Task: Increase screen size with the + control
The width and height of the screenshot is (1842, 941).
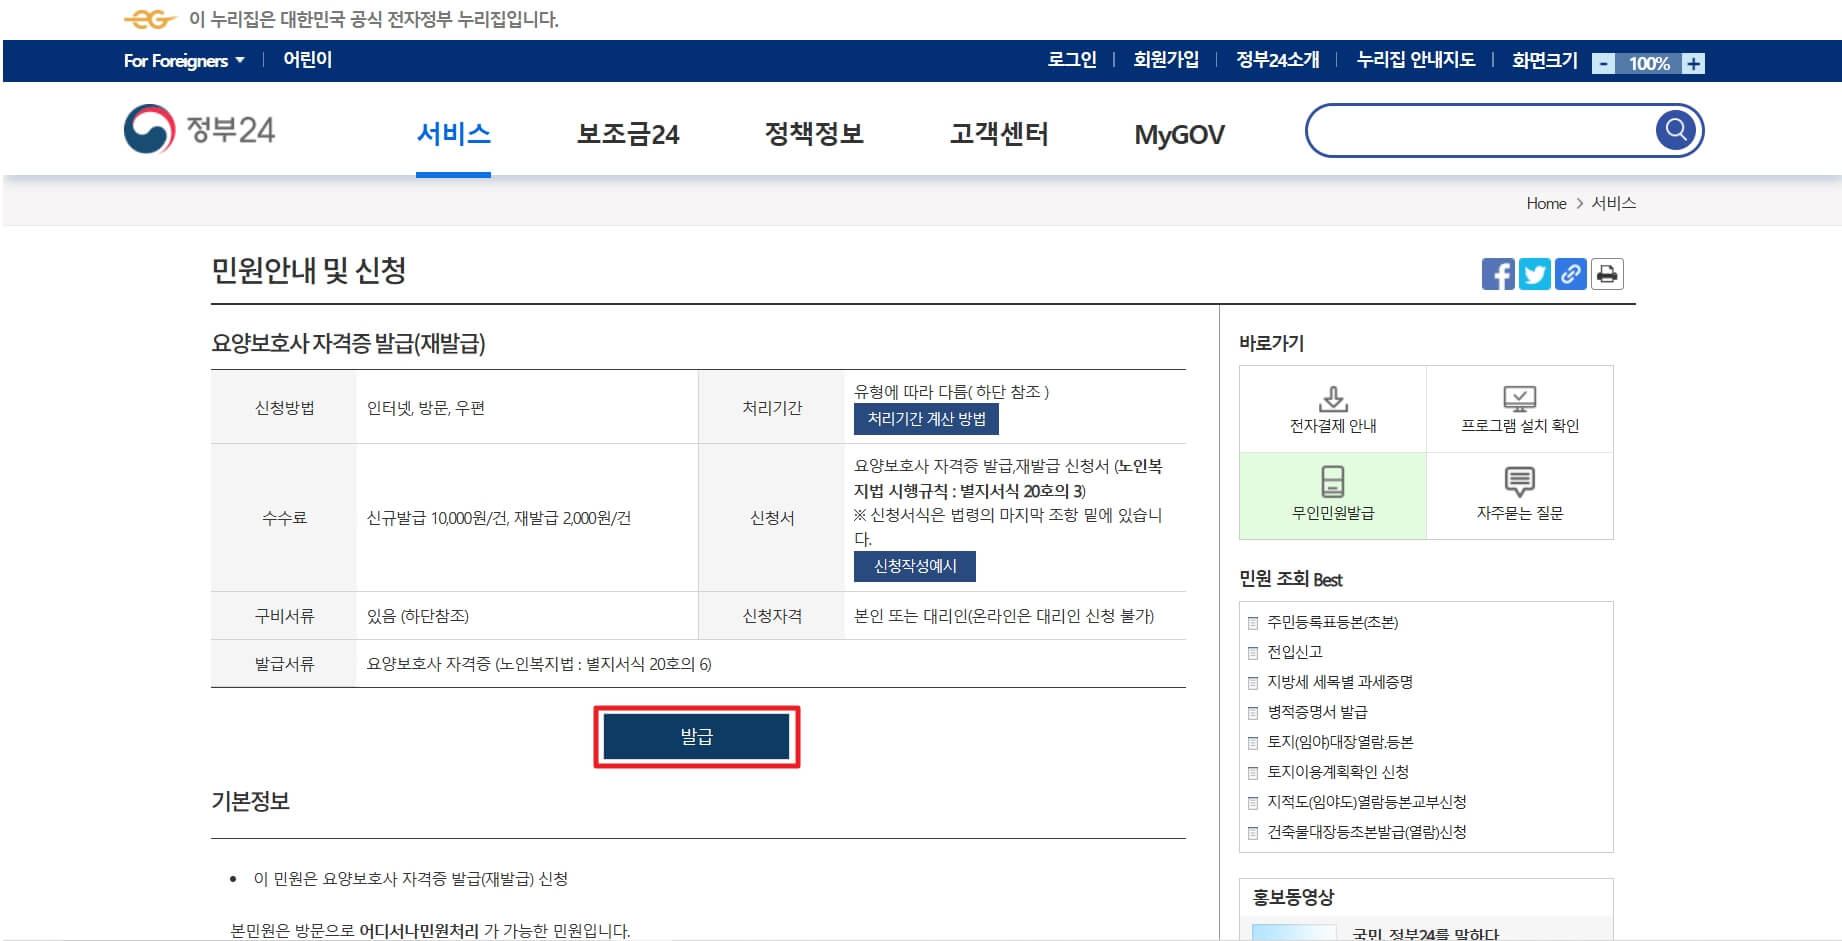Action: click(x=1692, y=63)
